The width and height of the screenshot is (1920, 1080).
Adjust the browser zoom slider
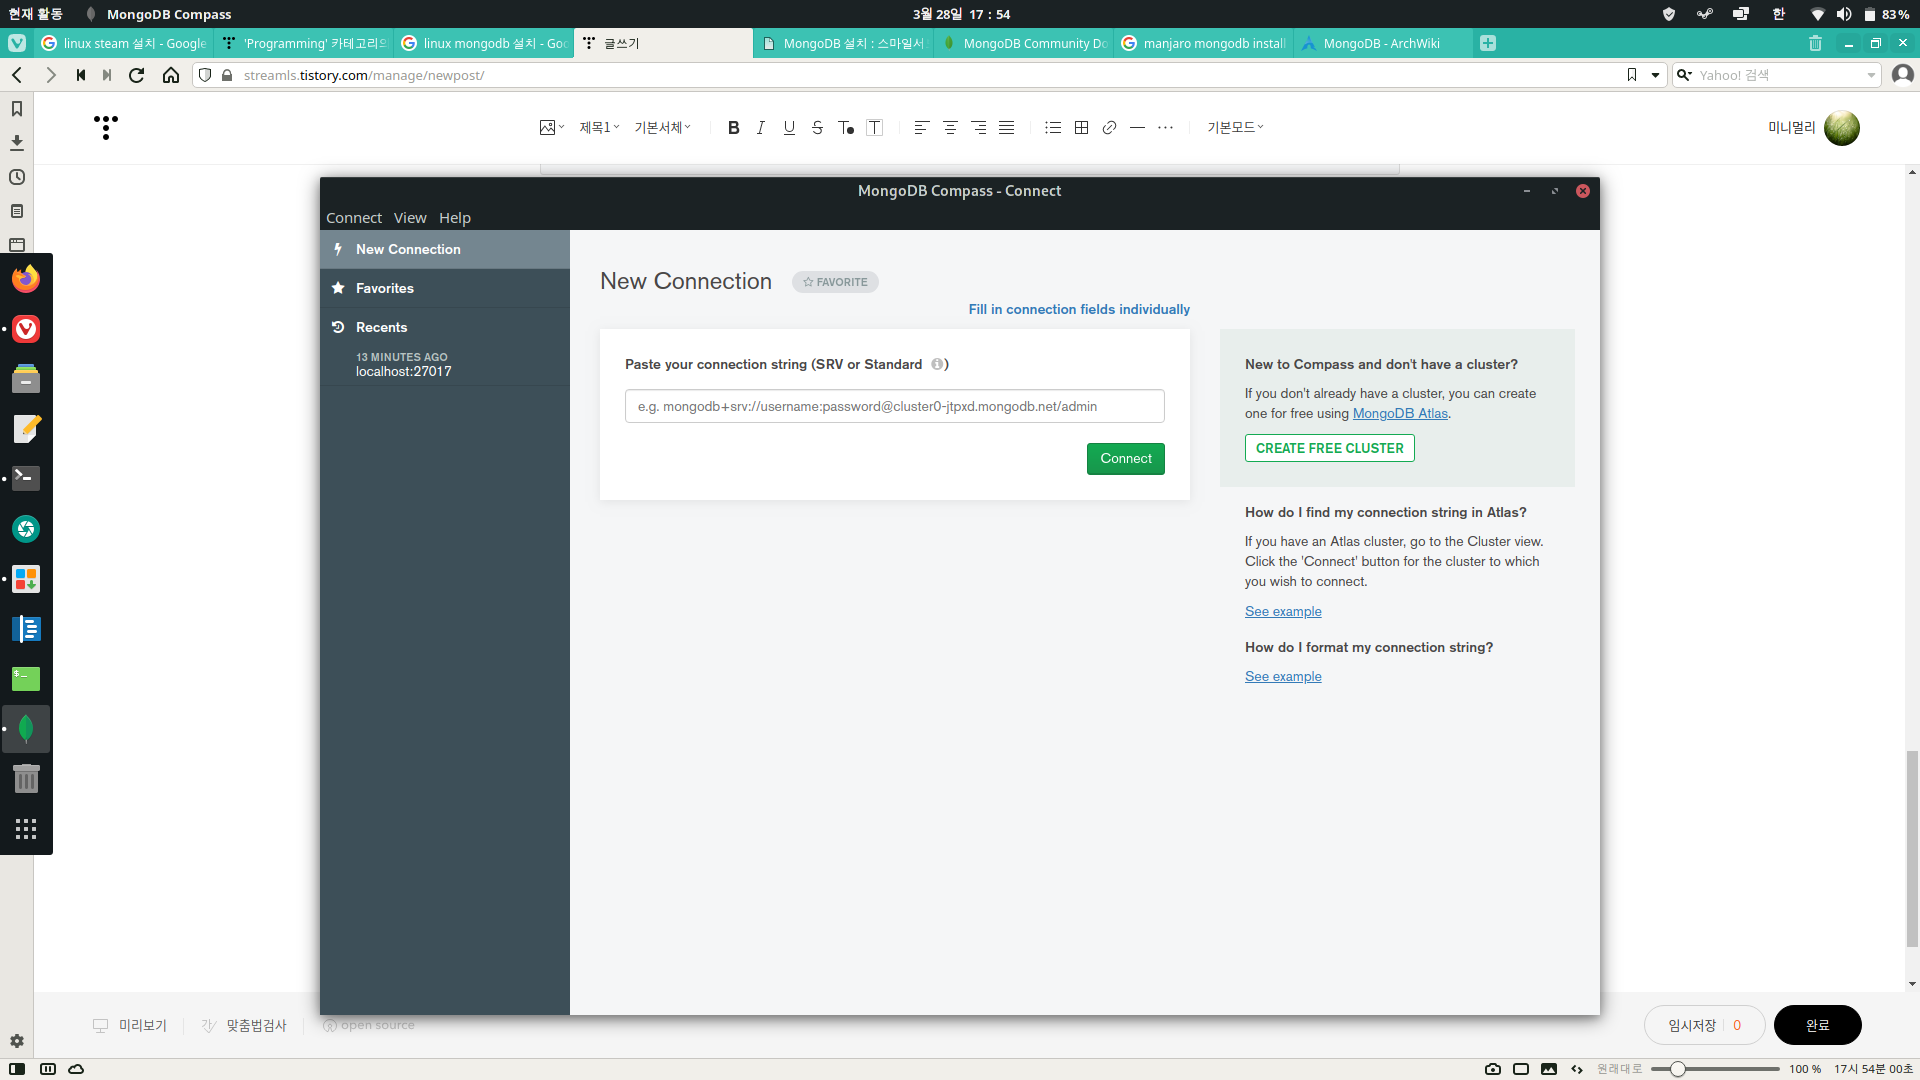click(1678, 1069)
